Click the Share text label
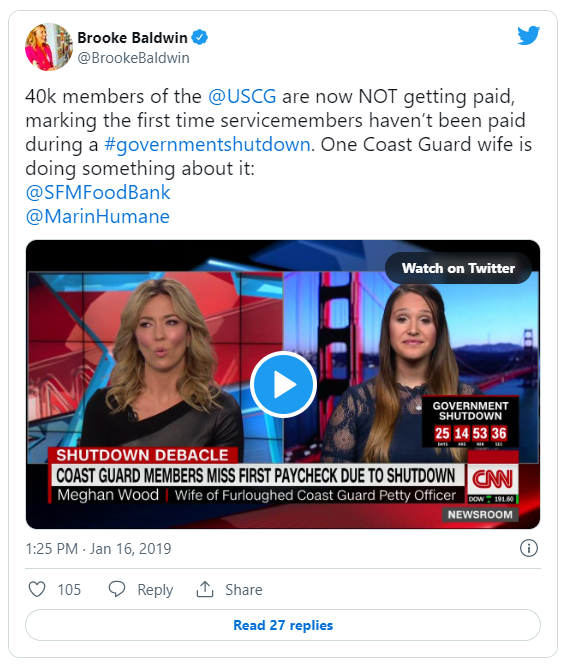The image size is (567, 670). (x=244, y=590)
